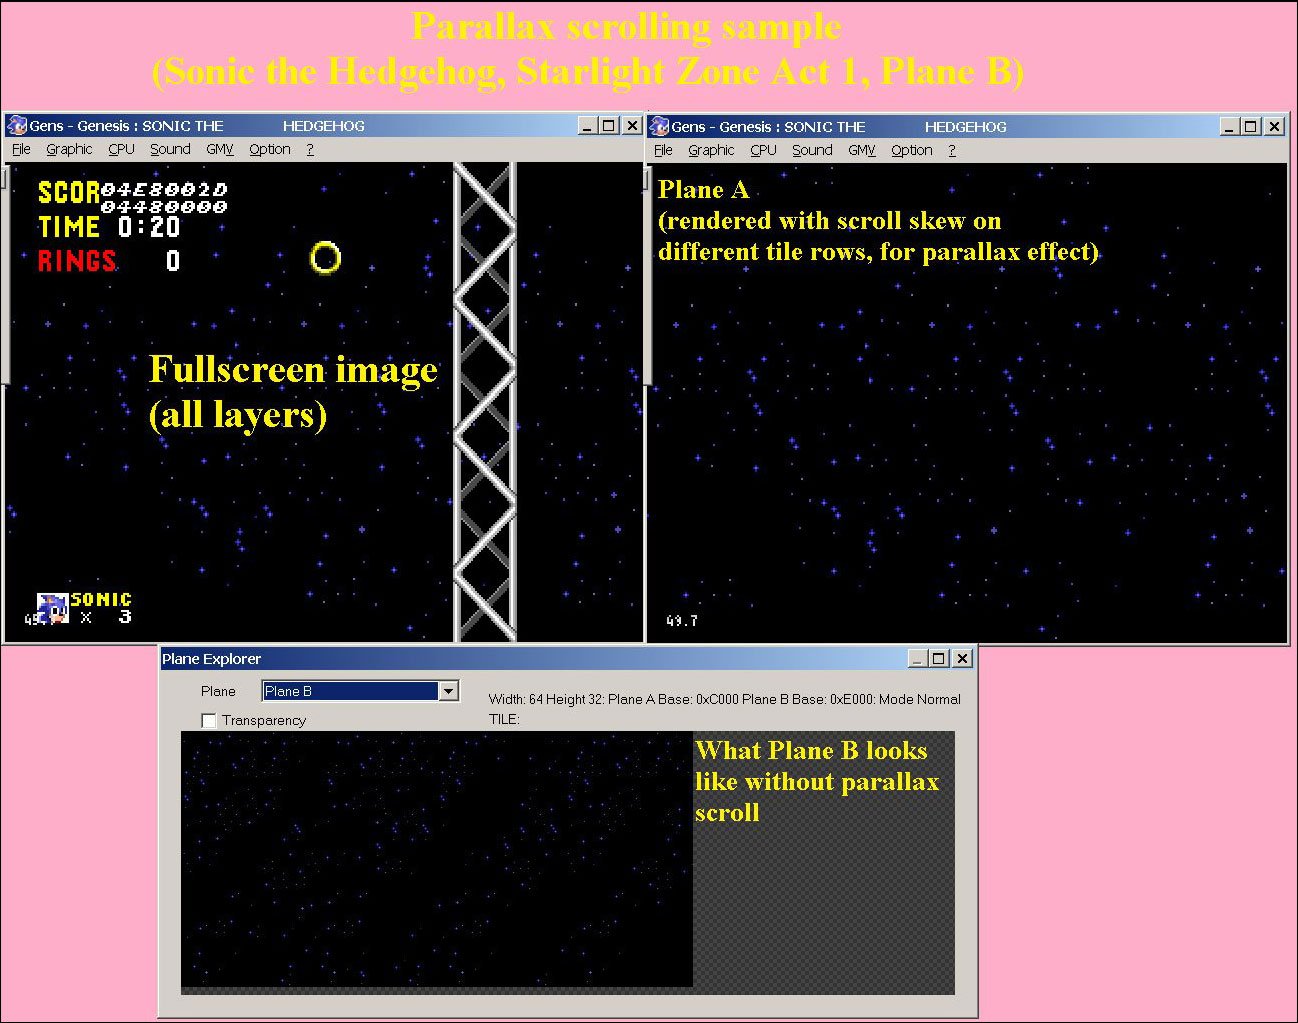Click the TILE: label in Plane Explorer
This screenshot has width=1298, height=1023.
pyautogui.click(x=504, y=719)
